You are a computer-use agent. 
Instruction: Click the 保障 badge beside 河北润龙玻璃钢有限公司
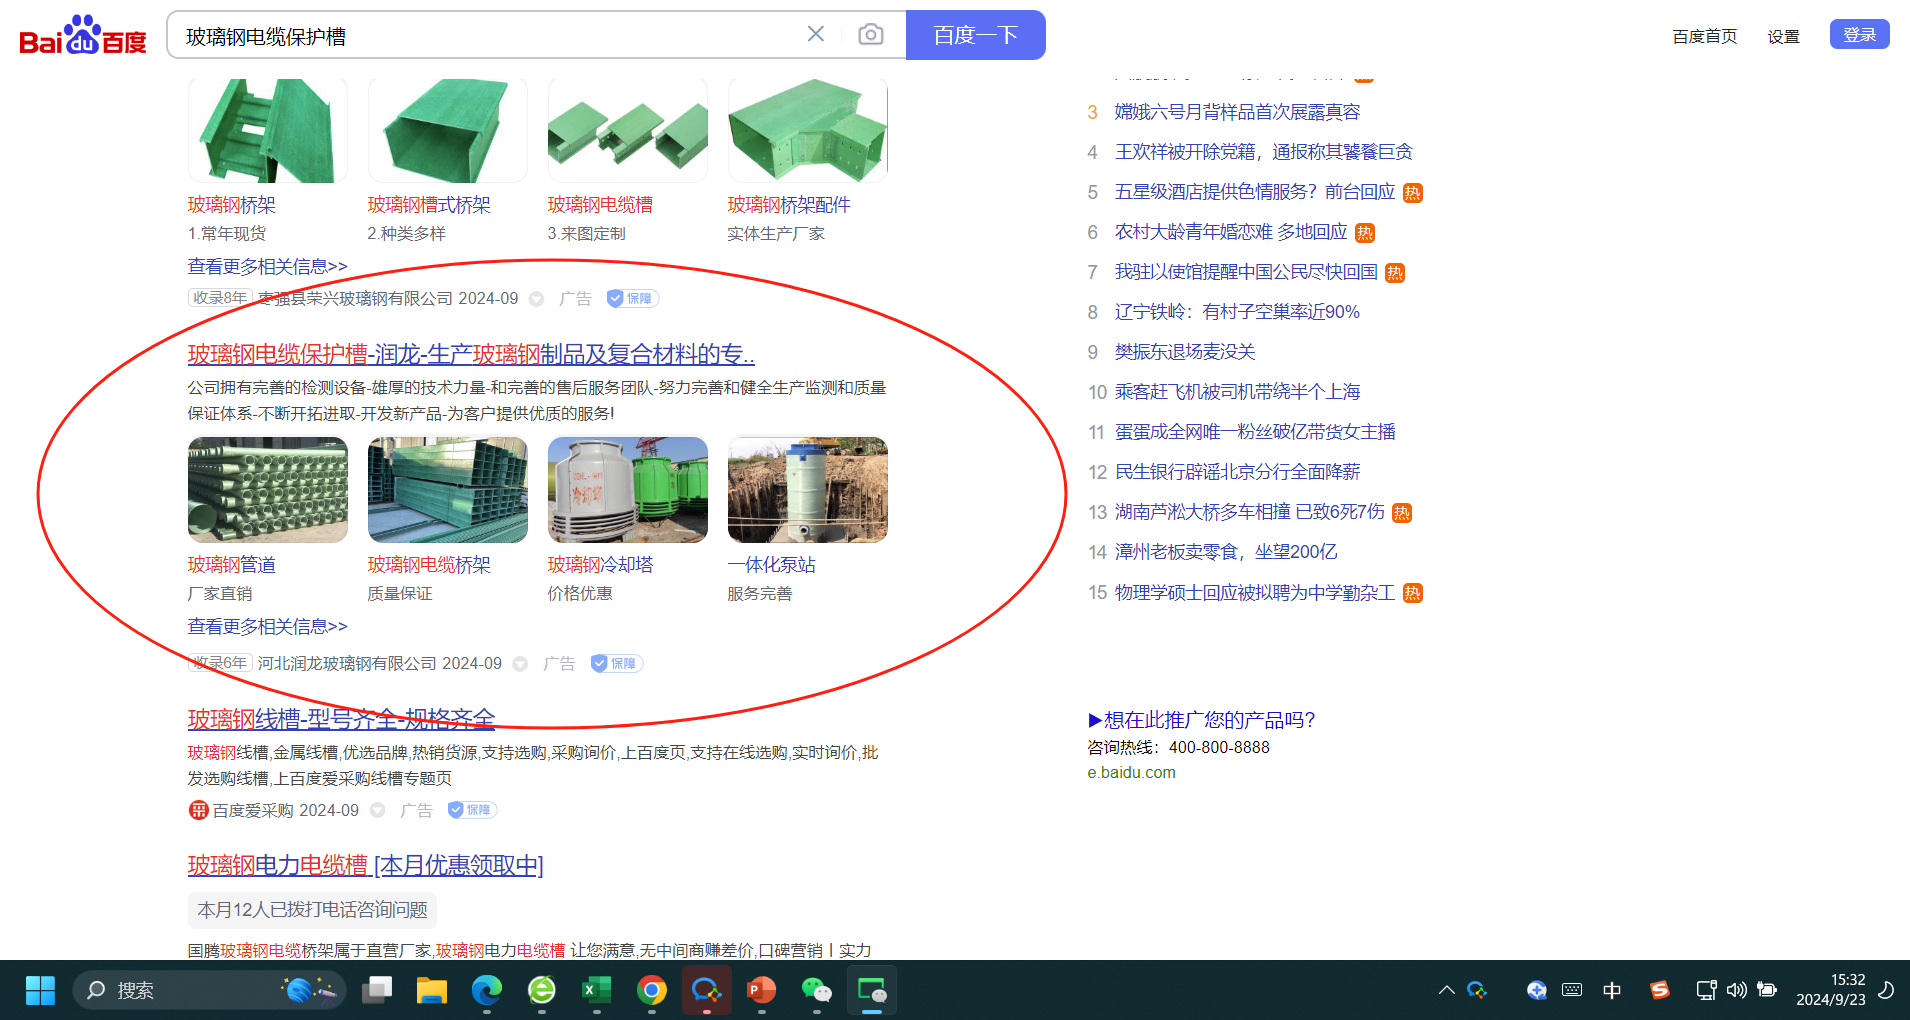click(616, 663)
